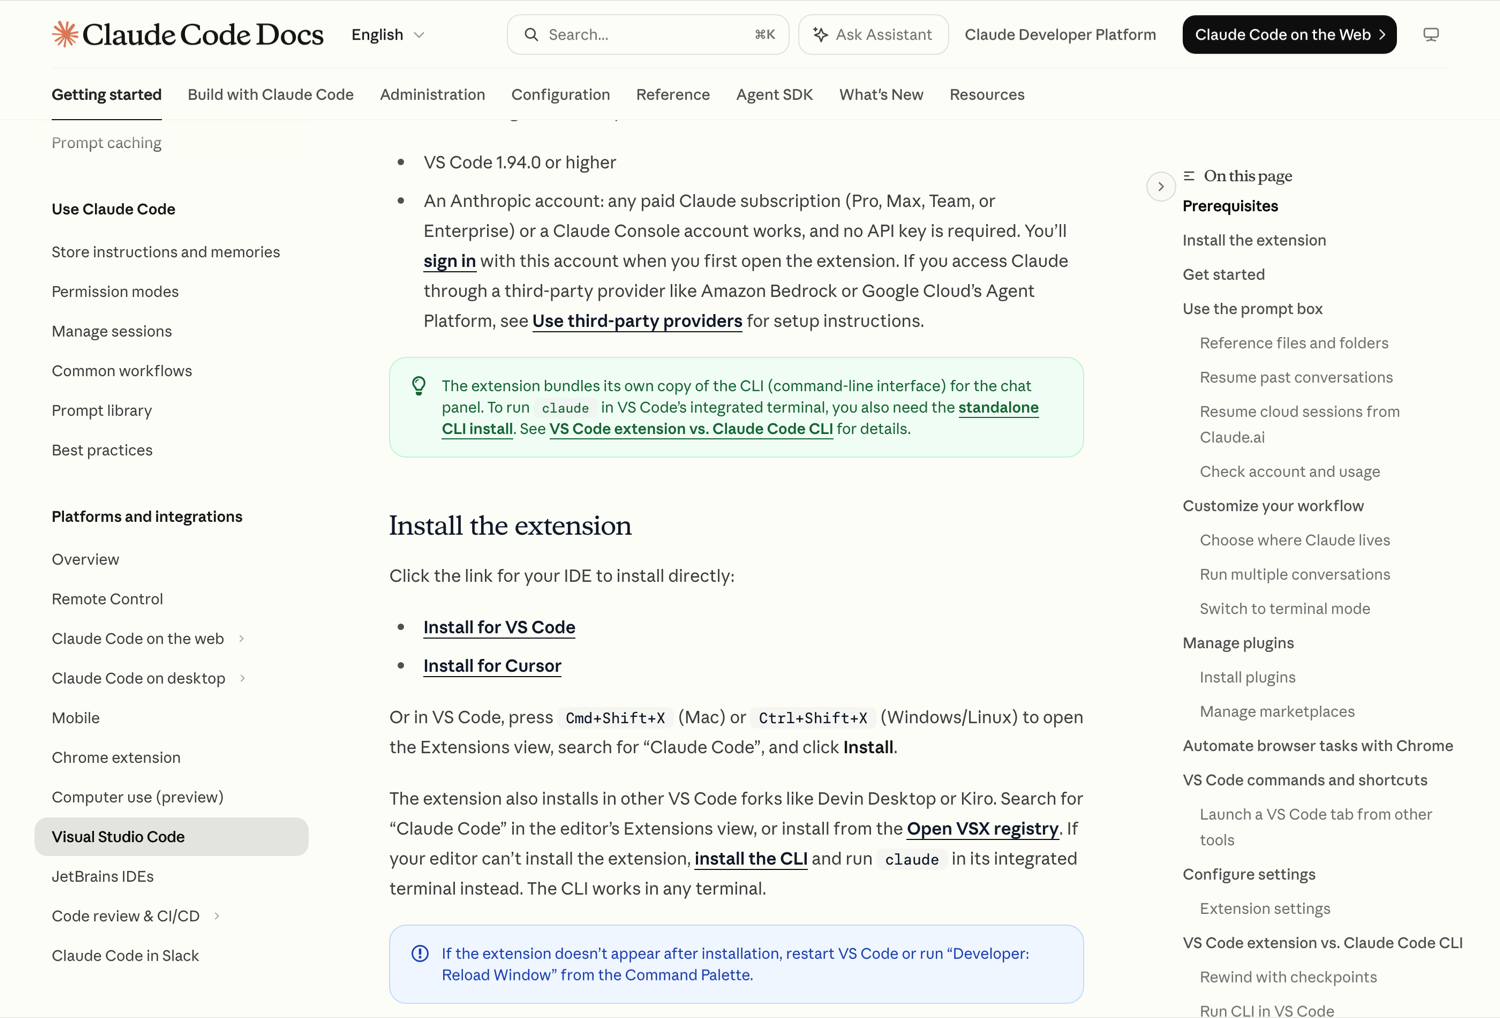The width and height of the screenshot is (1500, 1018).
Task: Click the info circle note icon
Action: (420, 954)
